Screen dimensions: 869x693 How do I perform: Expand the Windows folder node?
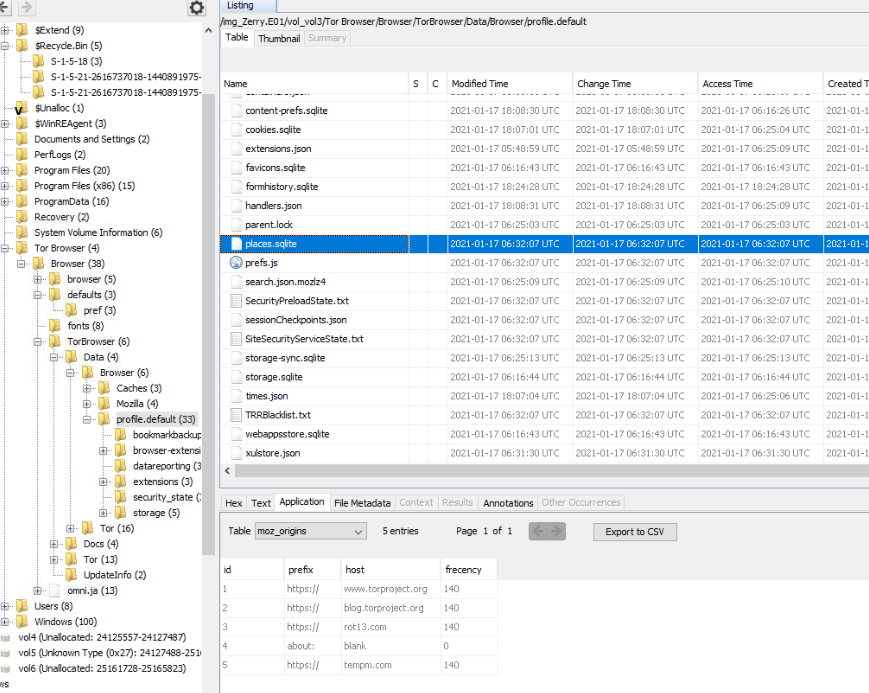pyautogui.click(x=5, y=622)
